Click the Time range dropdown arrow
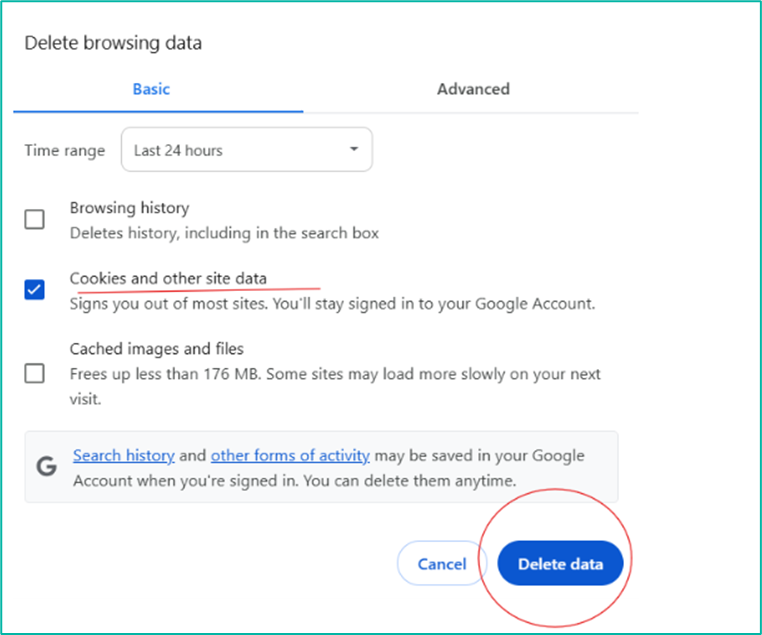 [x=354, y=149]
